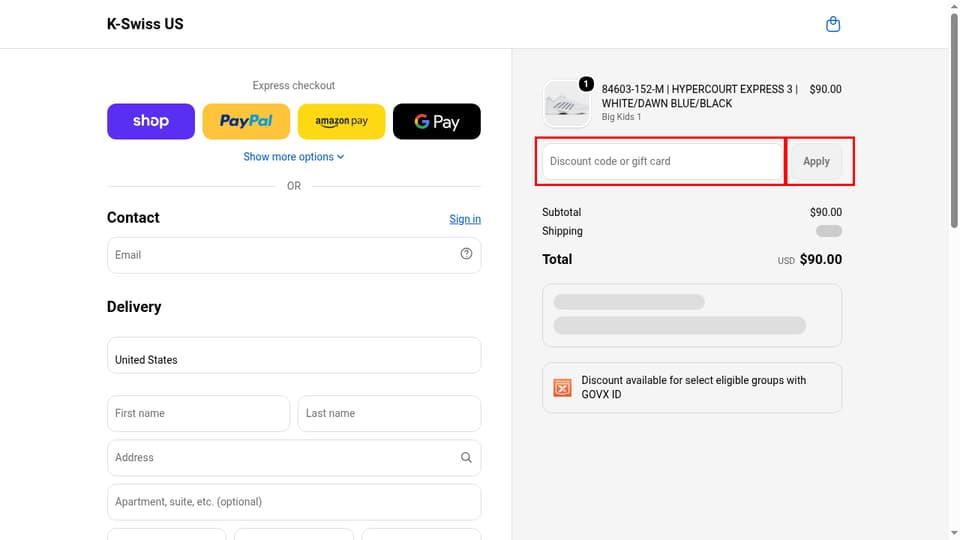This screenshot has height=540, width=960.
Task: Focus the First name field
Action: click(x=198, y=413)
